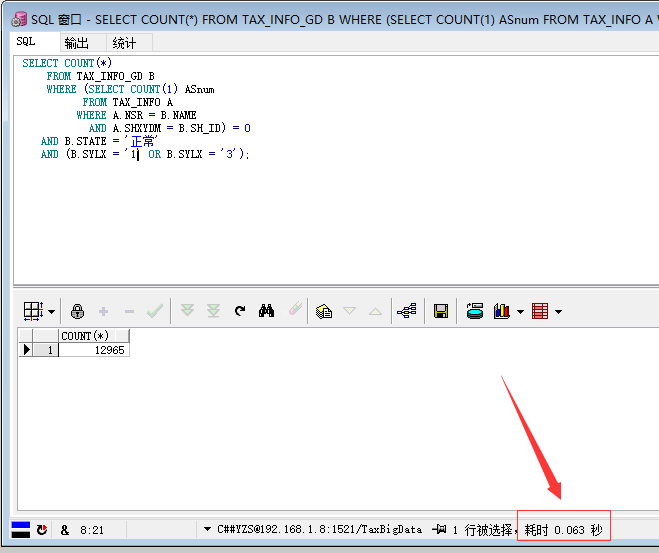659x553 pixels.
Task: Click the fetch last page icon
Action: coord(214,311)
